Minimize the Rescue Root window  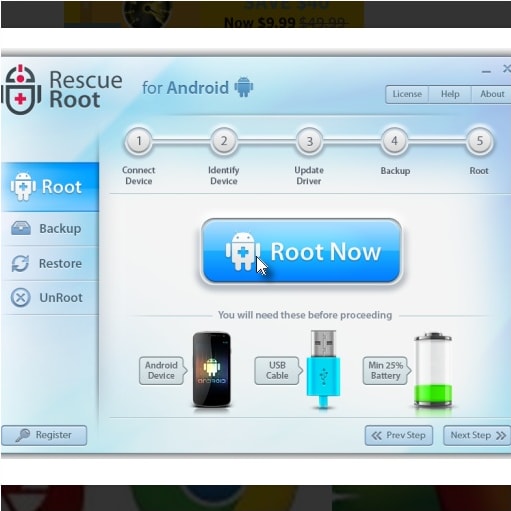click(x=486, y=71)
